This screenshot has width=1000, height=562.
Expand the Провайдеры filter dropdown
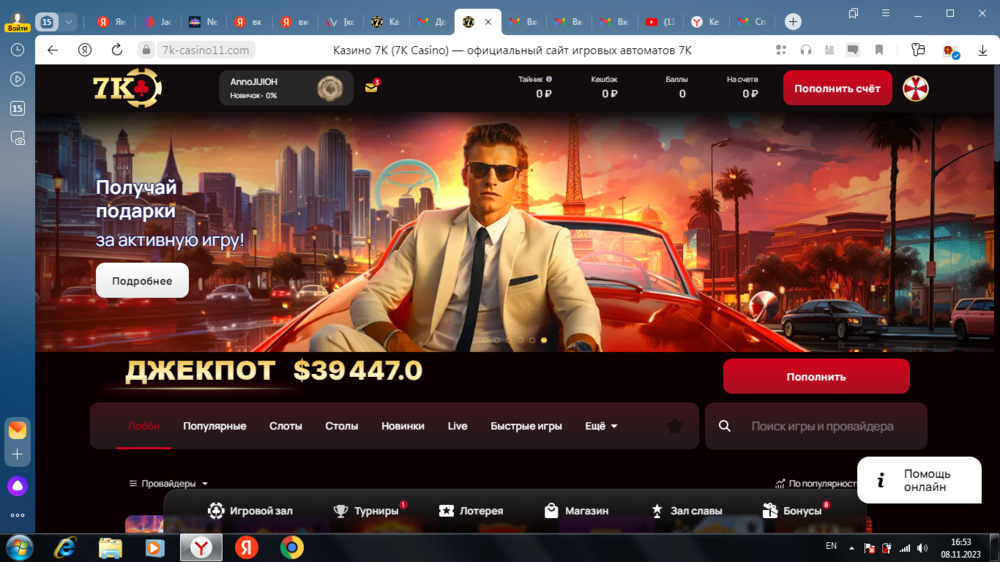pyautogui.click(x=168, y=484)
